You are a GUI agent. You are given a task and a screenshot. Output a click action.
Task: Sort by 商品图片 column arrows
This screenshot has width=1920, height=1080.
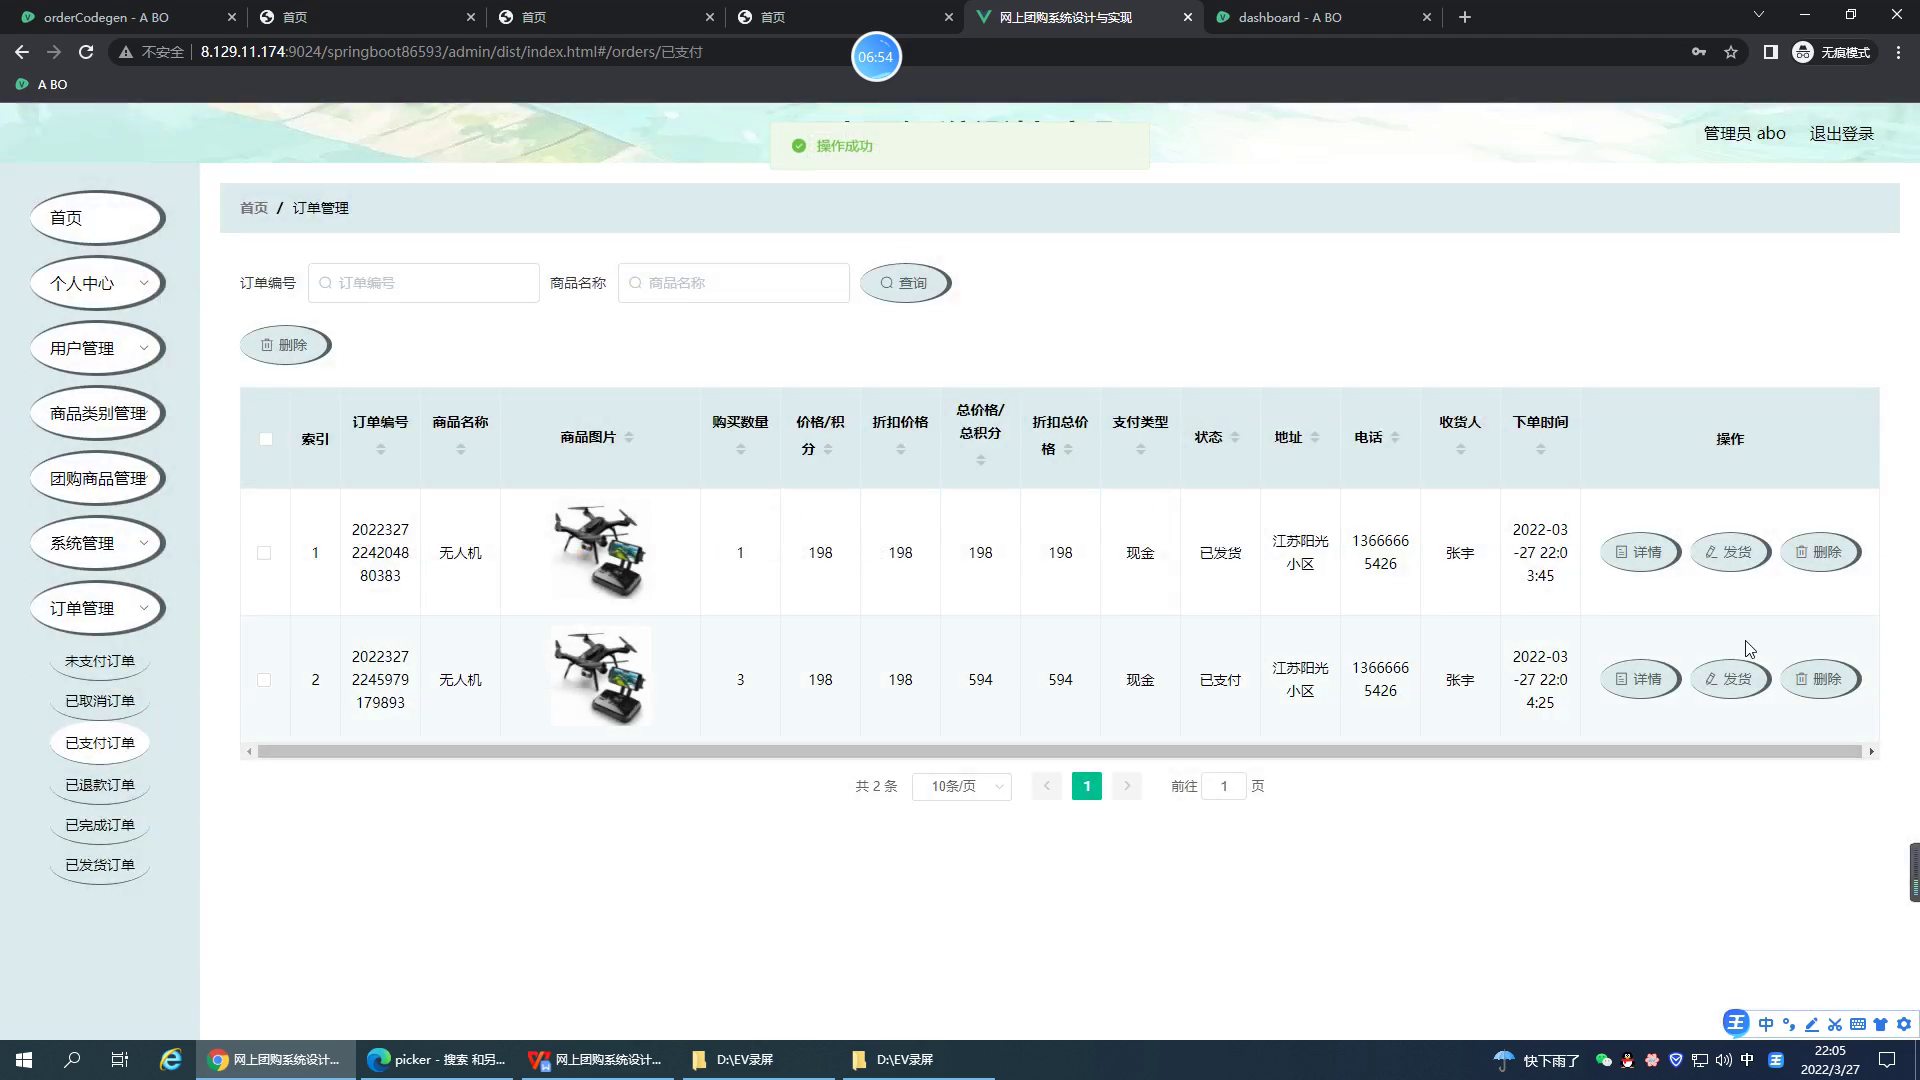click(628, 437)
